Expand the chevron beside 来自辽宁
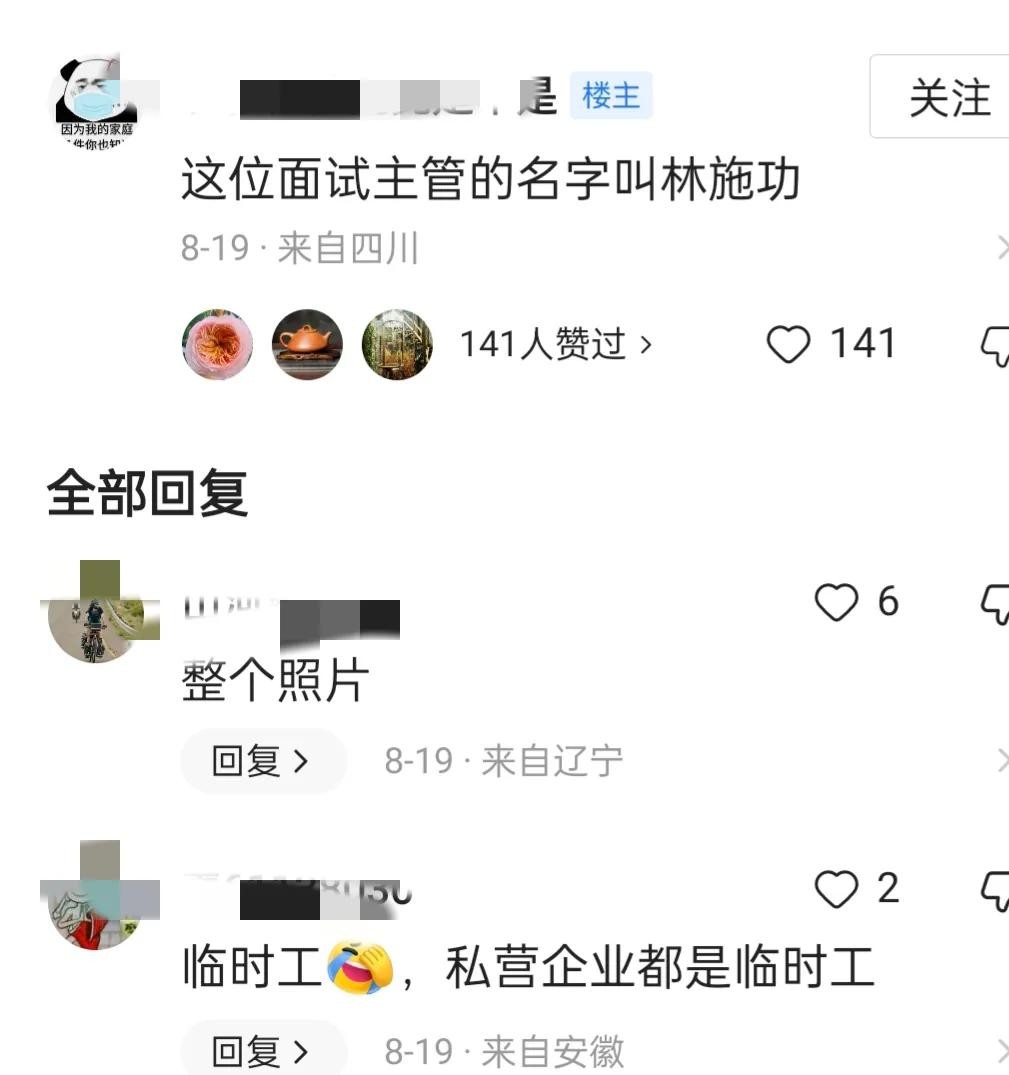This screenshot has width=1009, height=1075. point(1002,761)
